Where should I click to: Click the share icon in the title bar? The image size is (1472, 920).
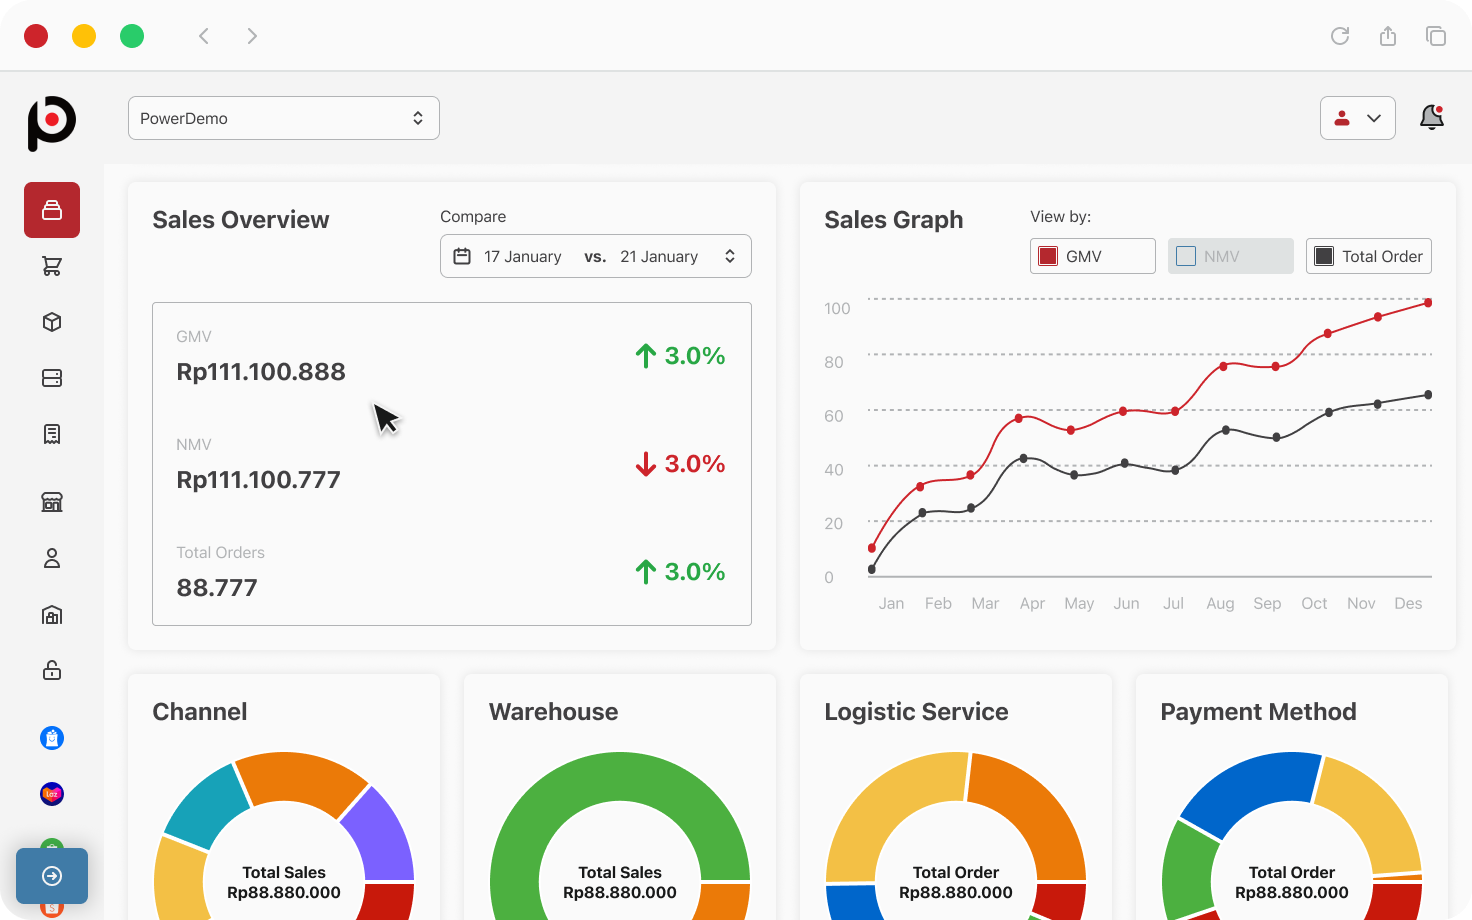point(1388,36)
